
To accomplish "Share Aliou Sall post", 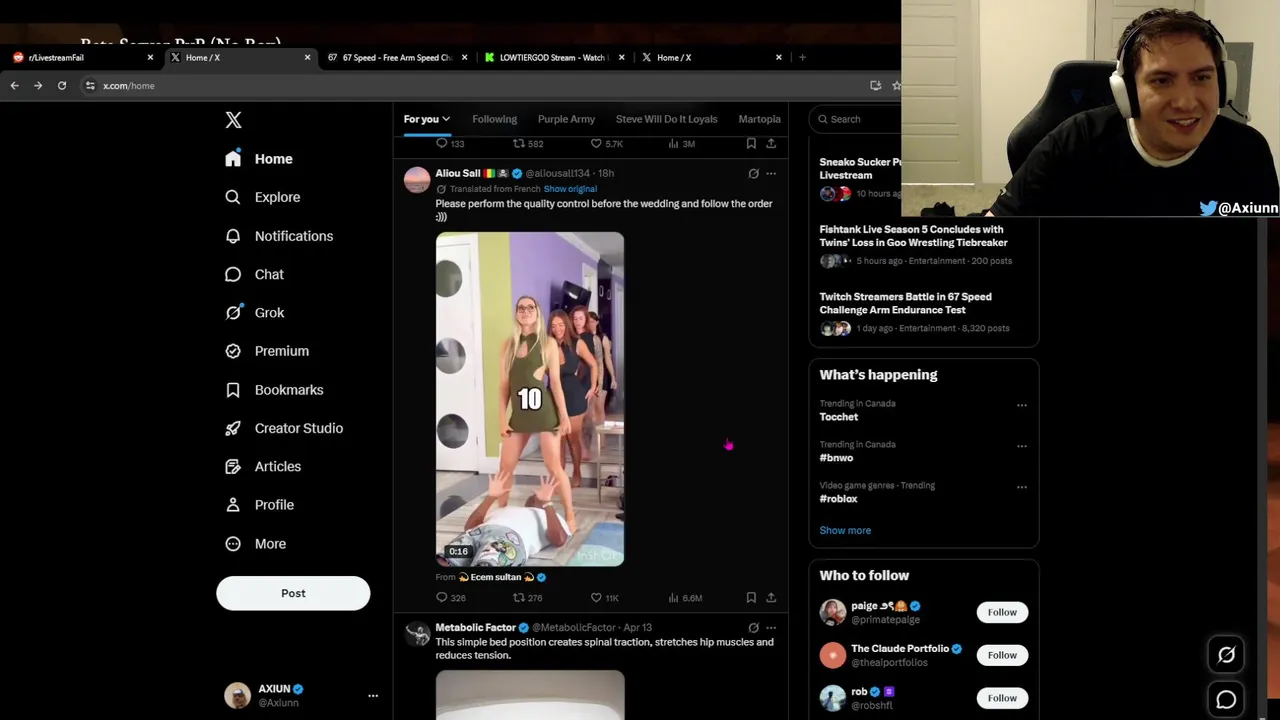I will click(x=771, y=598).
